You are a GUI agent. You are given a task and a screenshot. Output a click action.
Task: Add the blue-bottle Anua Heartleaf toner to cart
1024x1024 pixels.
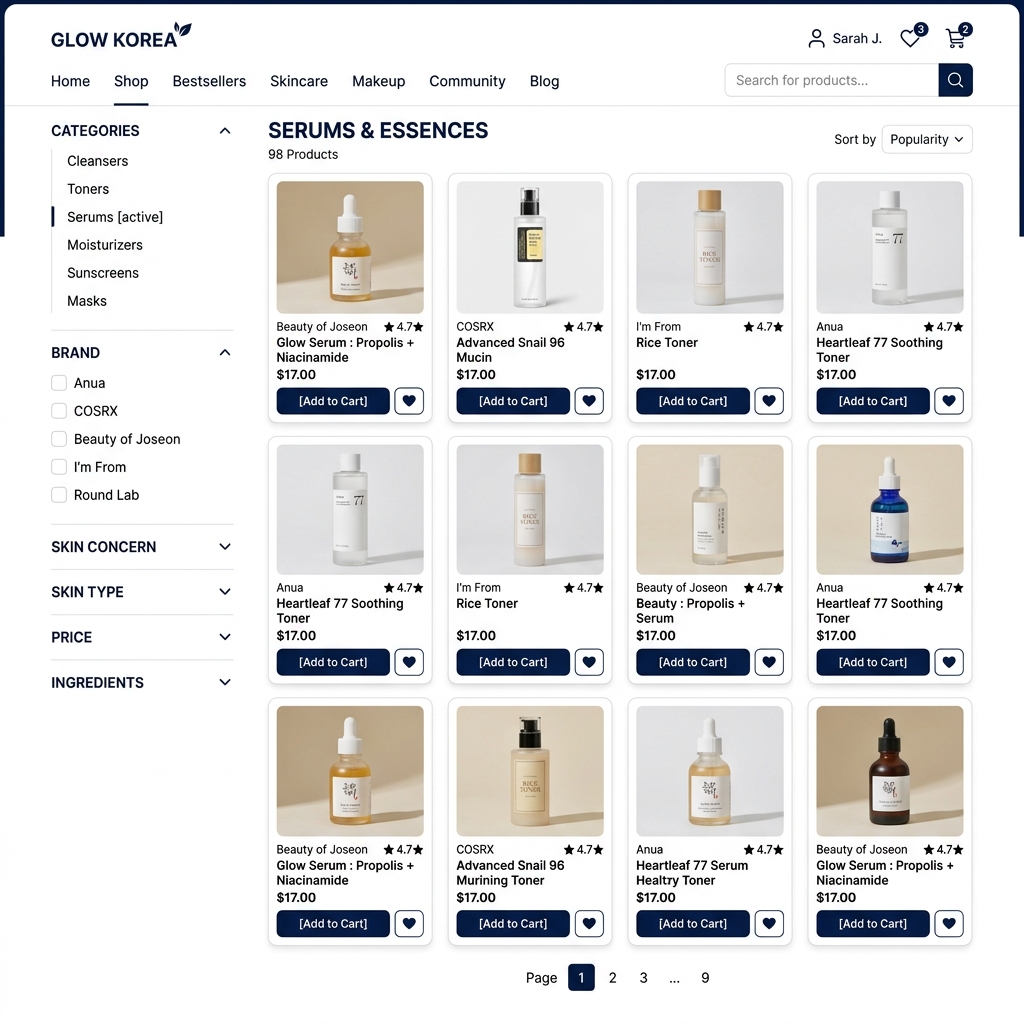[x=872, y=662]
